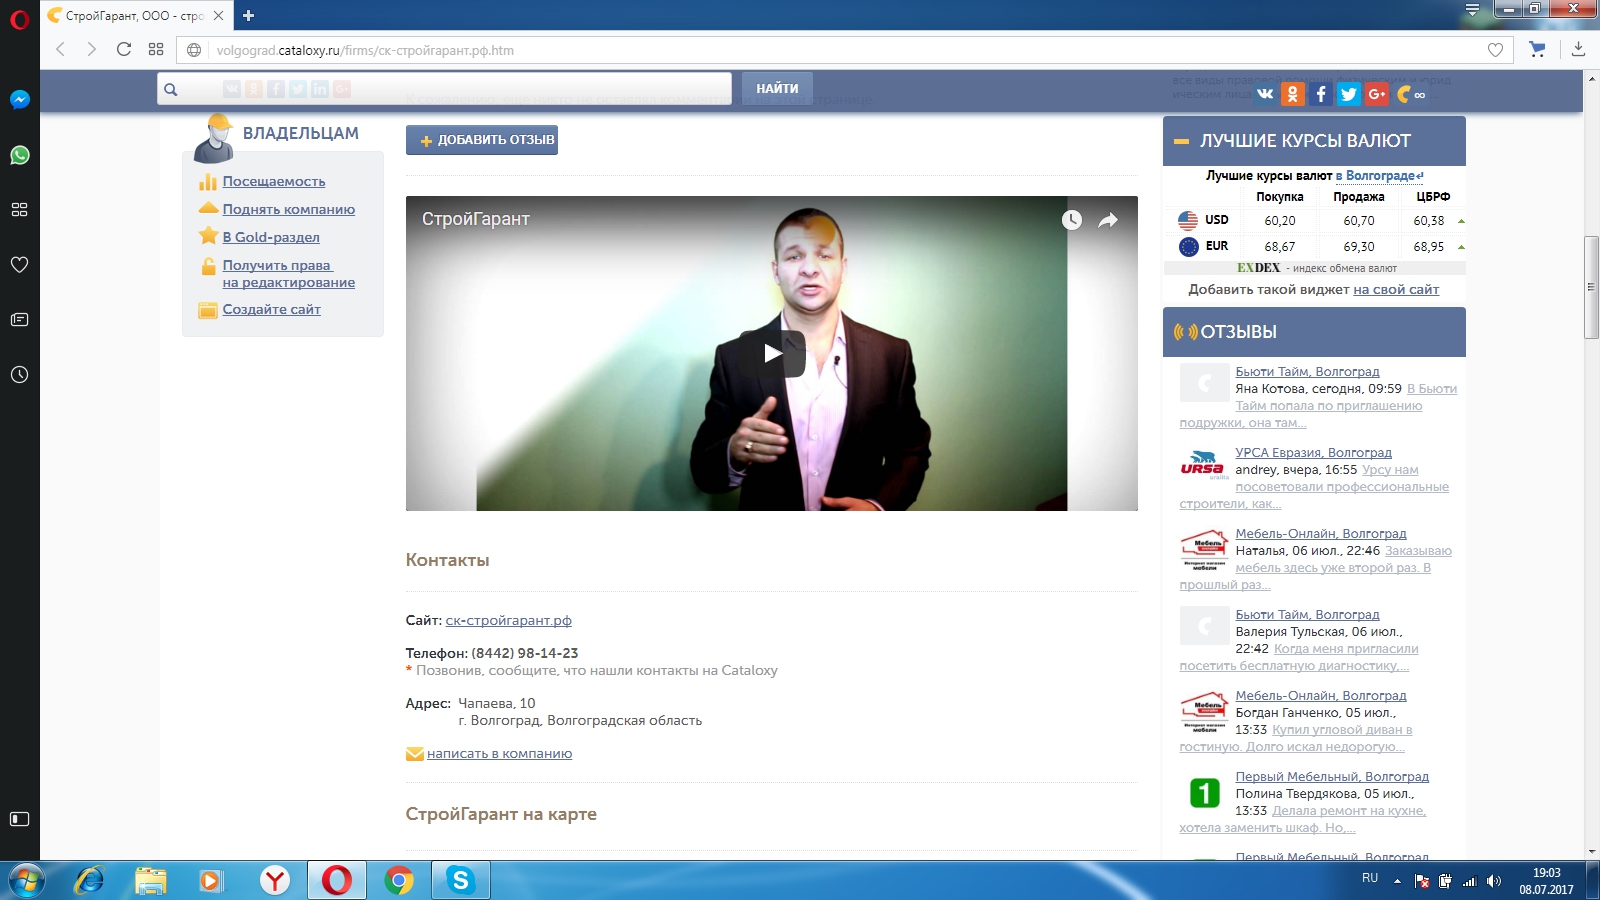Open WhatsApp in Opera sidebar

coord(19,155)
